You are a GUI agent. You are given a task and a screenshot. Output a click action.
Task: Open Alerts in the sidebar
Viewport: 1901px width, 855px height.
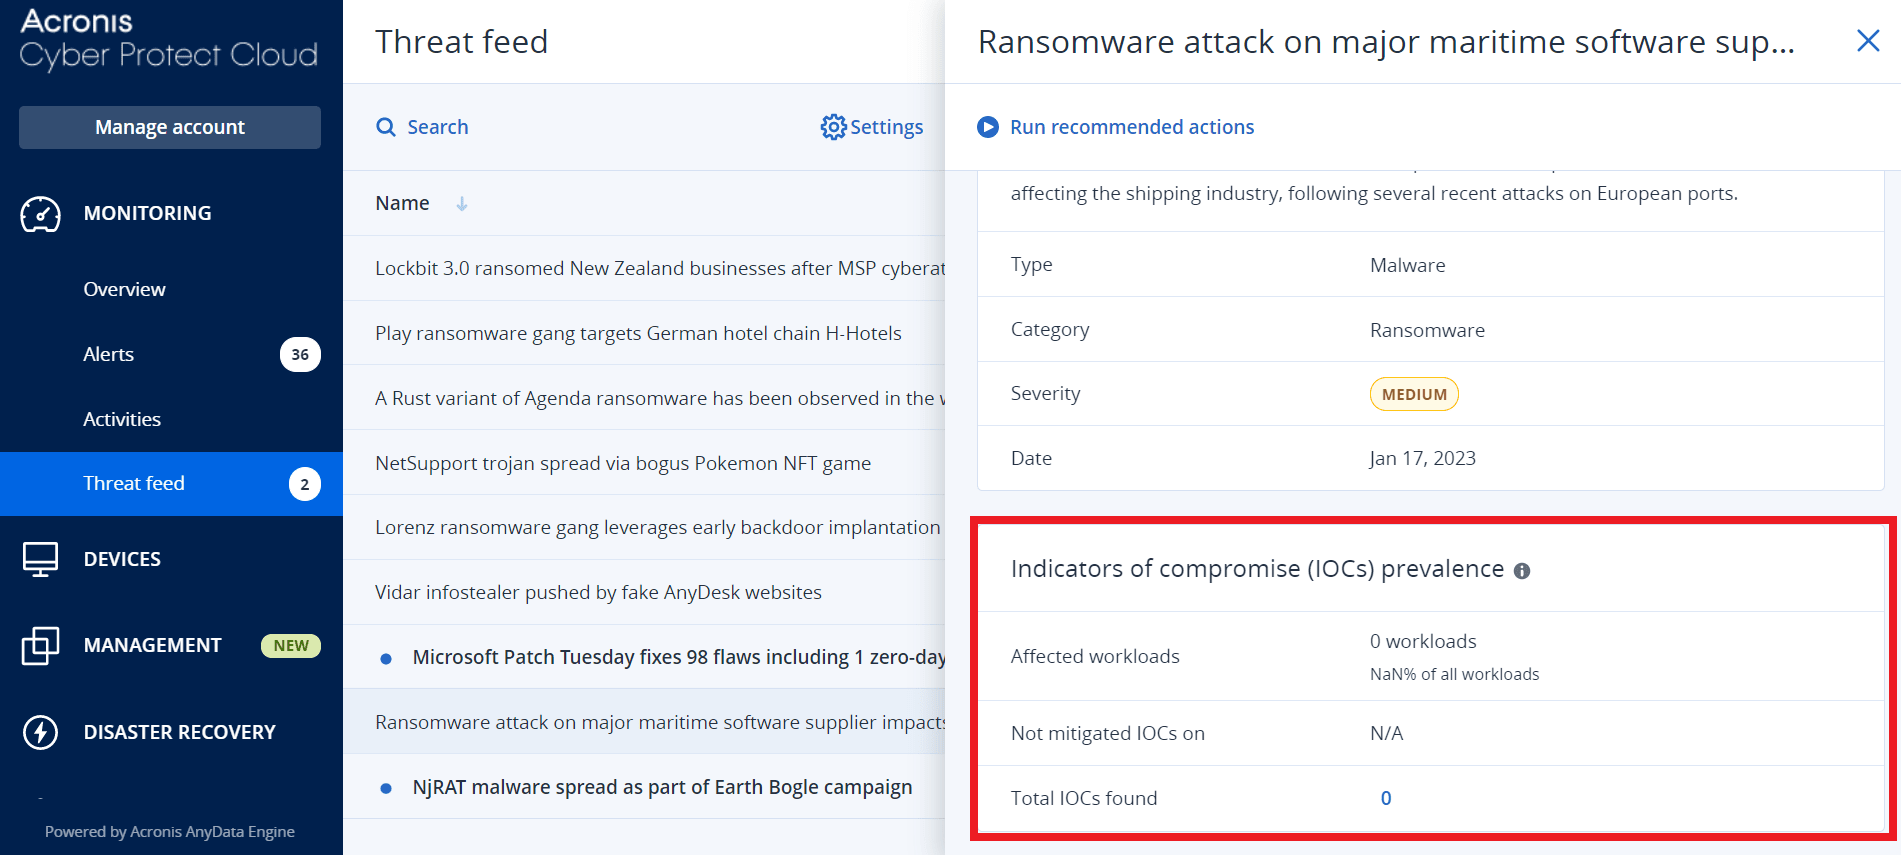tap(109, 354)
